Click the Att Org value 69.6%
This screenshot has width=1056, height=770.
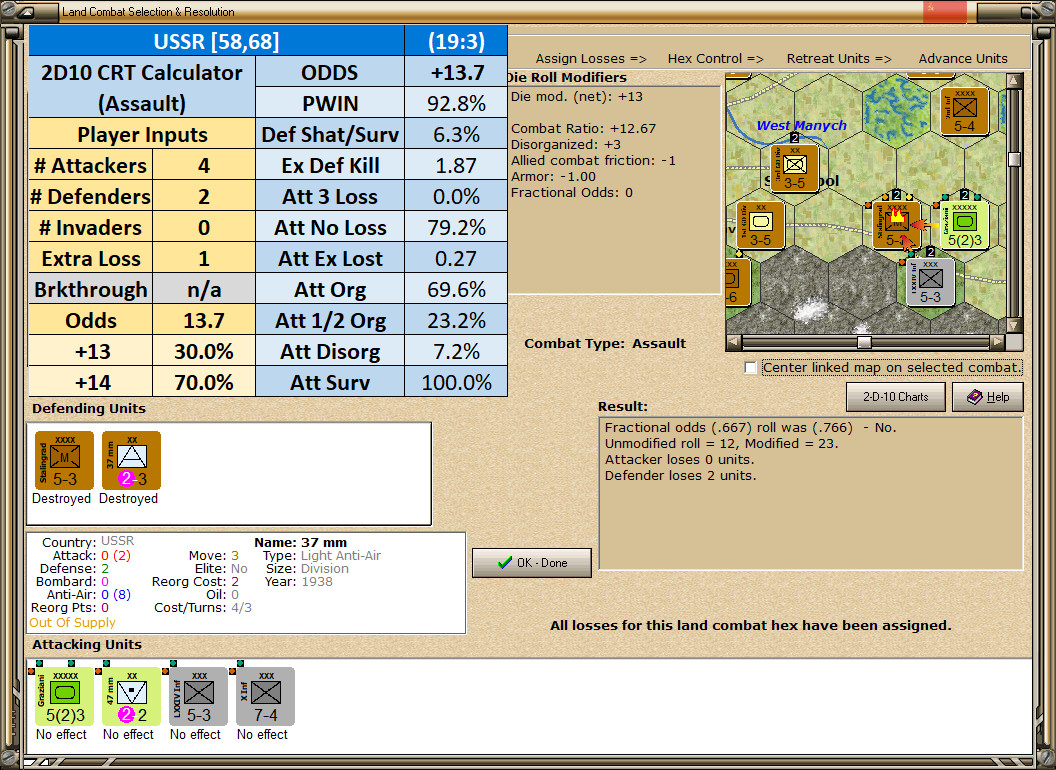point(456,289)
